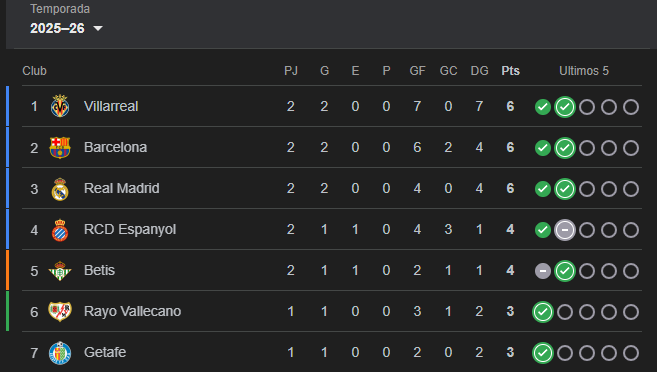
Task: Click the Barcelona club crest
Action: pyautogui.click(x=60, y=147)
